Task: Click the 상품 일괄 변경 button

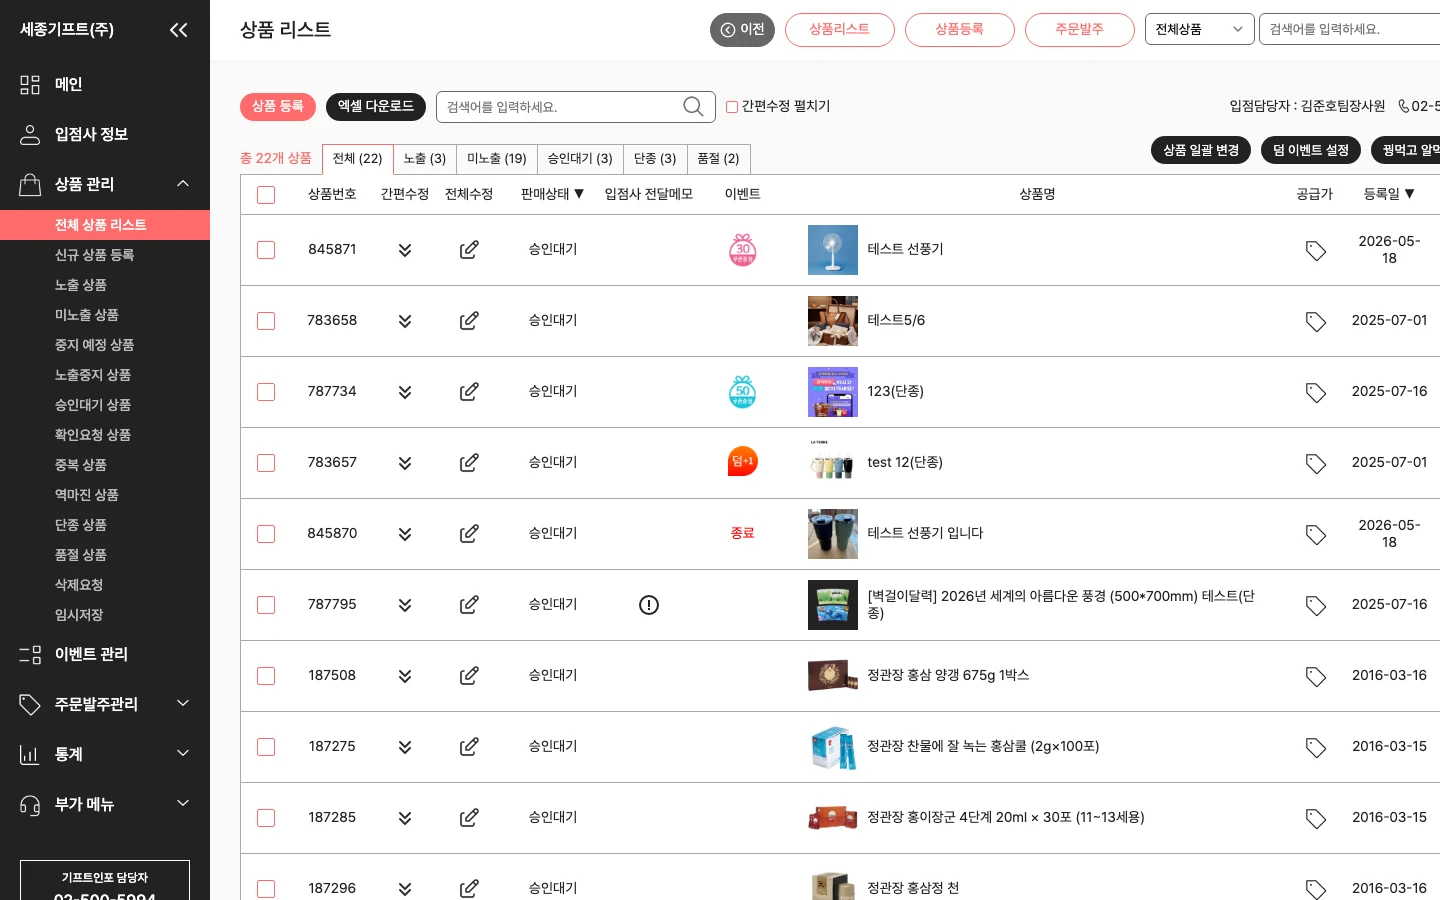Action: (1201, 150)
